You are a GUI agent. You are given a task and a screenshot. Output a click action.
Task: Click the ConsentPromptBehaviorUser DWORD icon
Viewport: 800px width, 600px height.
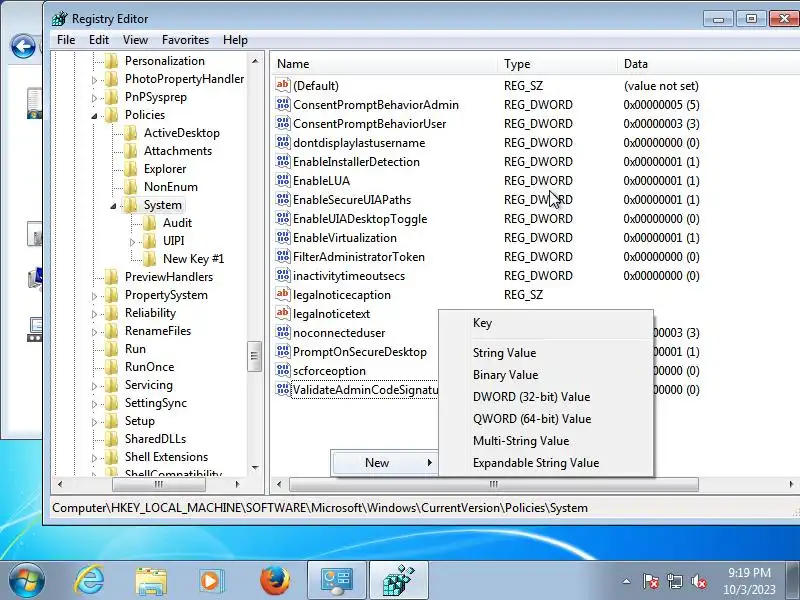(x=283, y=123)
